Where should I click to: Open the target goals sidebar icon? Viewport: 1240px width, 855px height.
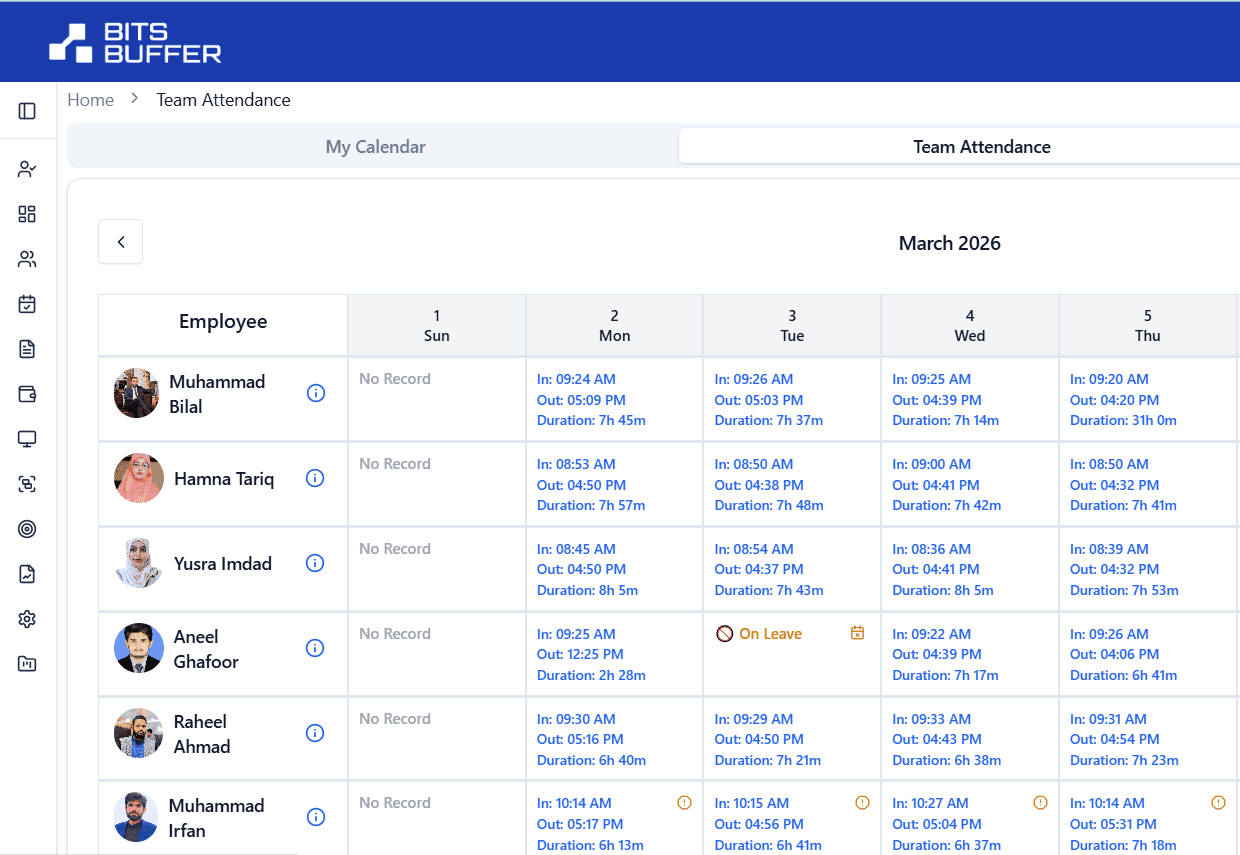pyautogui.click(x=27, y=529)
